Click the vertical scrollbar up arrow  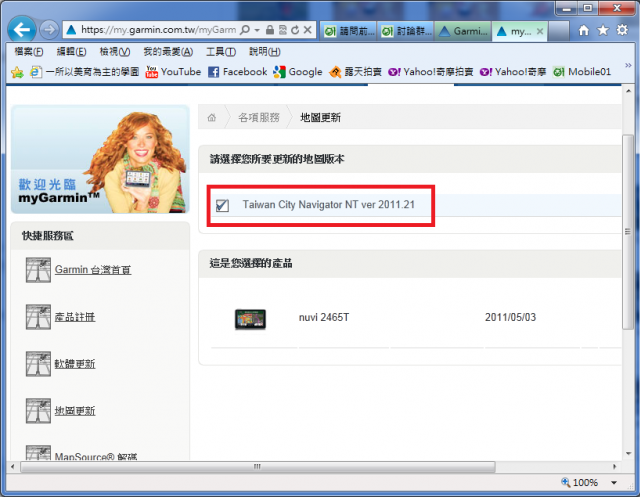point(628,91)
